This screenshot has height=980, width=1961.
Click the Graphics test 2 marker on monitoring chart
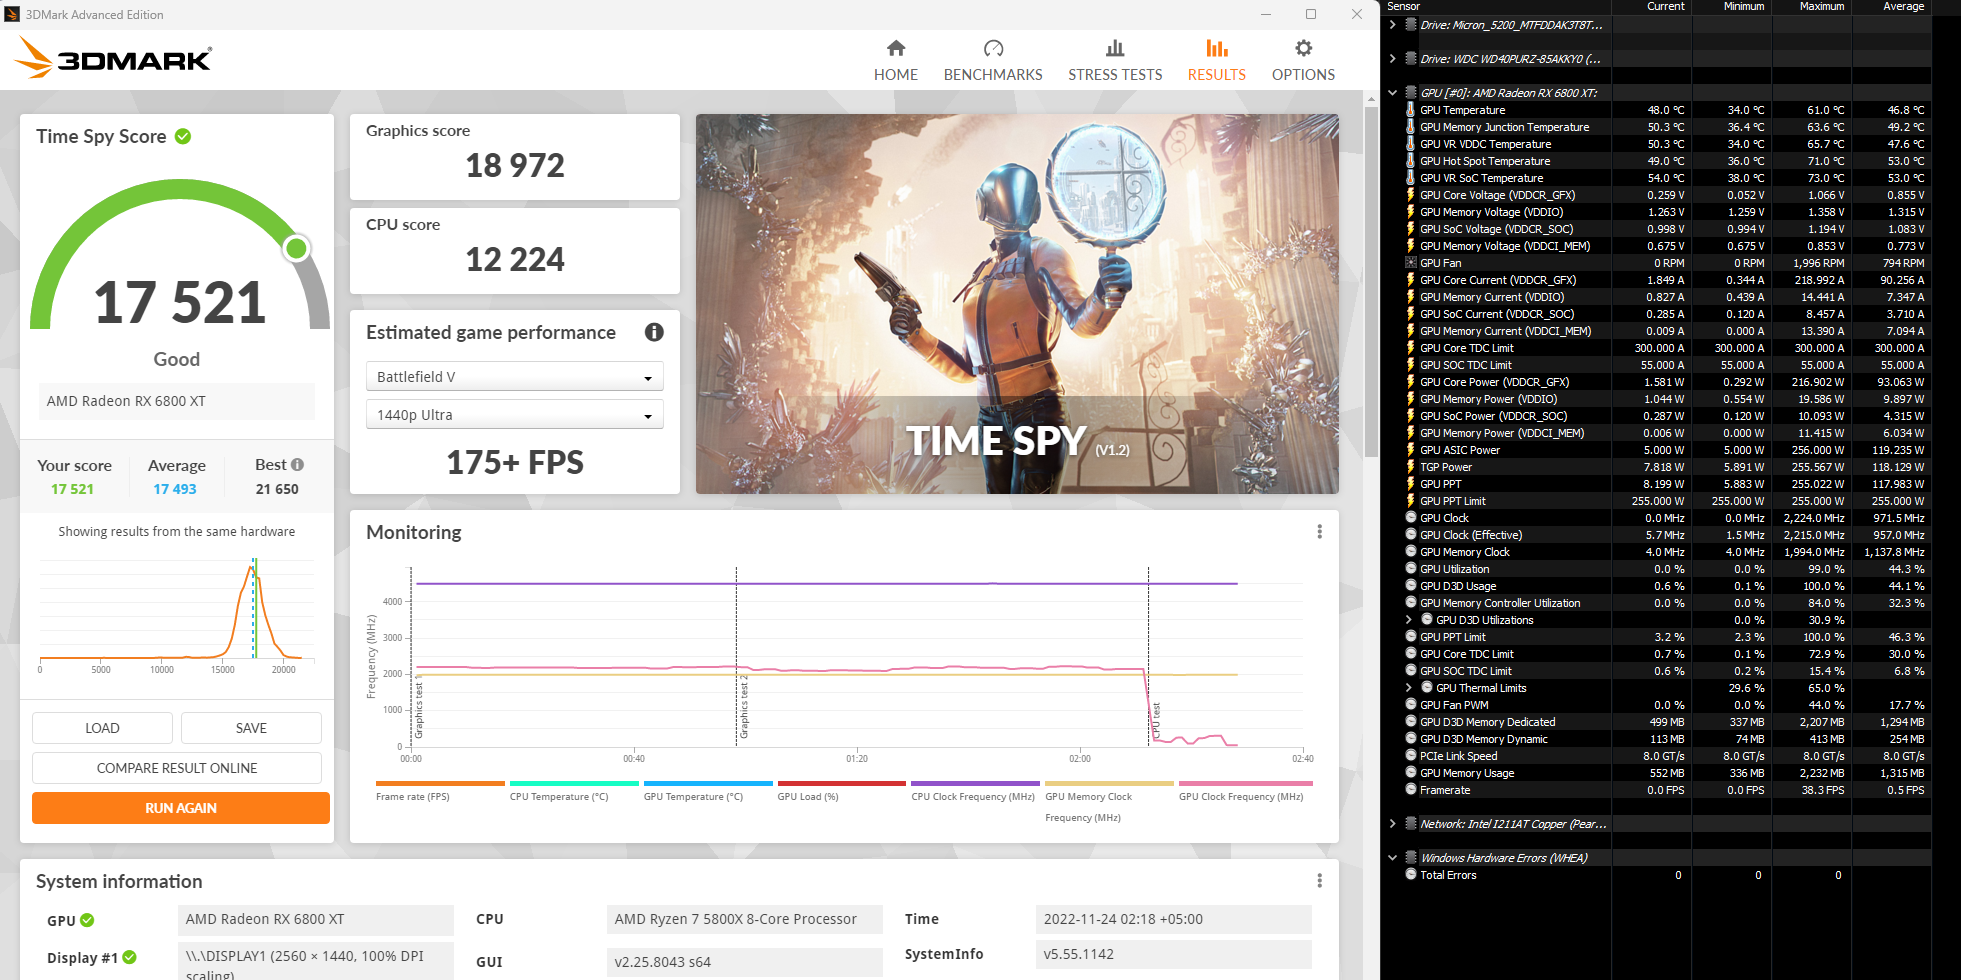(x=743, y=707)
